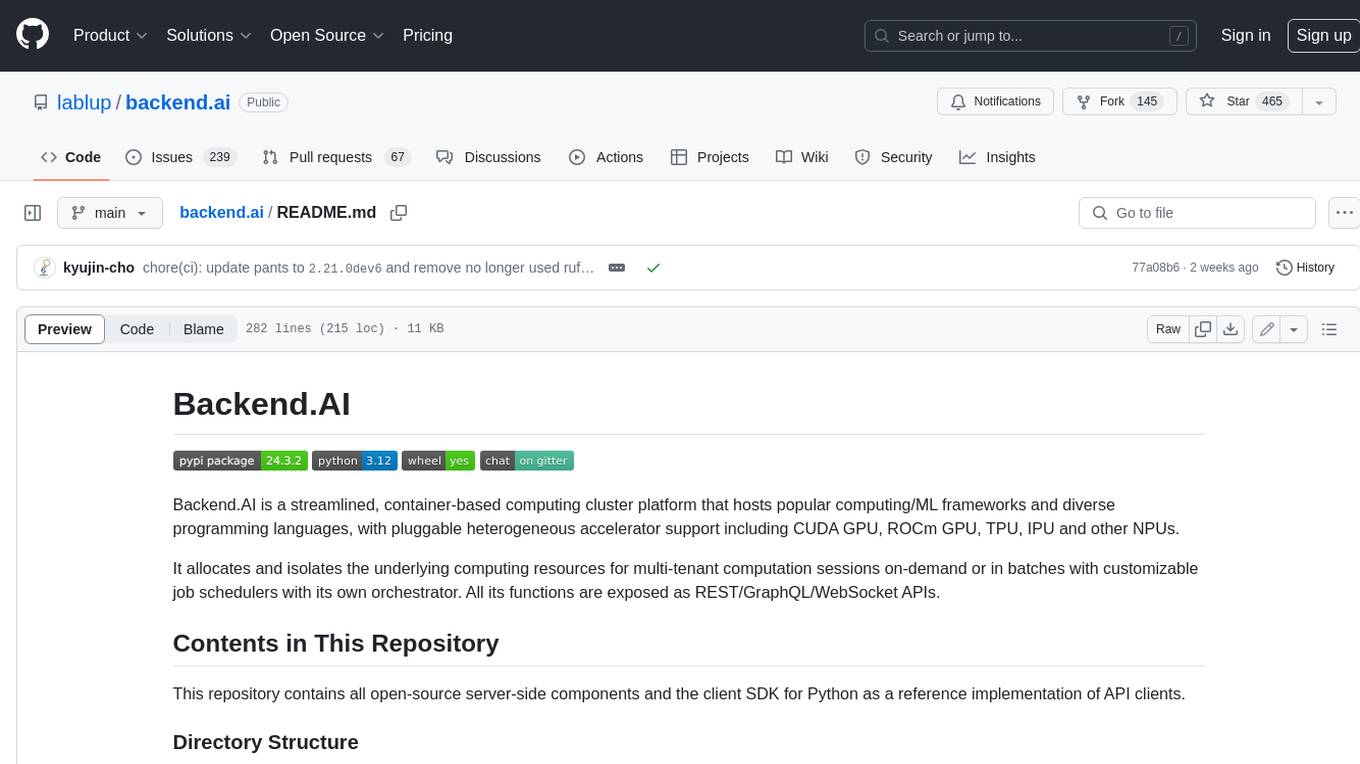Screen dimensions: 1360x764
Task: Expand the Solutions menu
Action: pos(209,35)
